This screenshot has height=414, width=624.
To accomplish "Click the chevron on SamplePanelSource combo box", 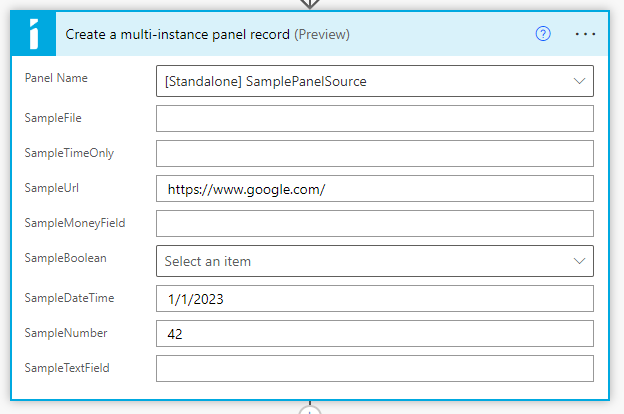I will pyautogui.click(x=579, y=81).
